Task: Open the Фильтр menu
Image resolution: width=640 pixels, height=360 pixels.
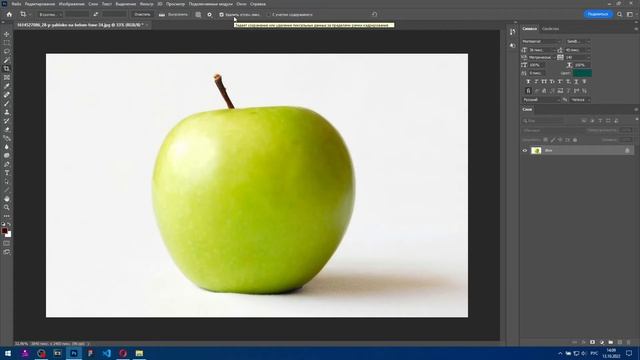Action: pyautogui.click(x=147, y=4)
